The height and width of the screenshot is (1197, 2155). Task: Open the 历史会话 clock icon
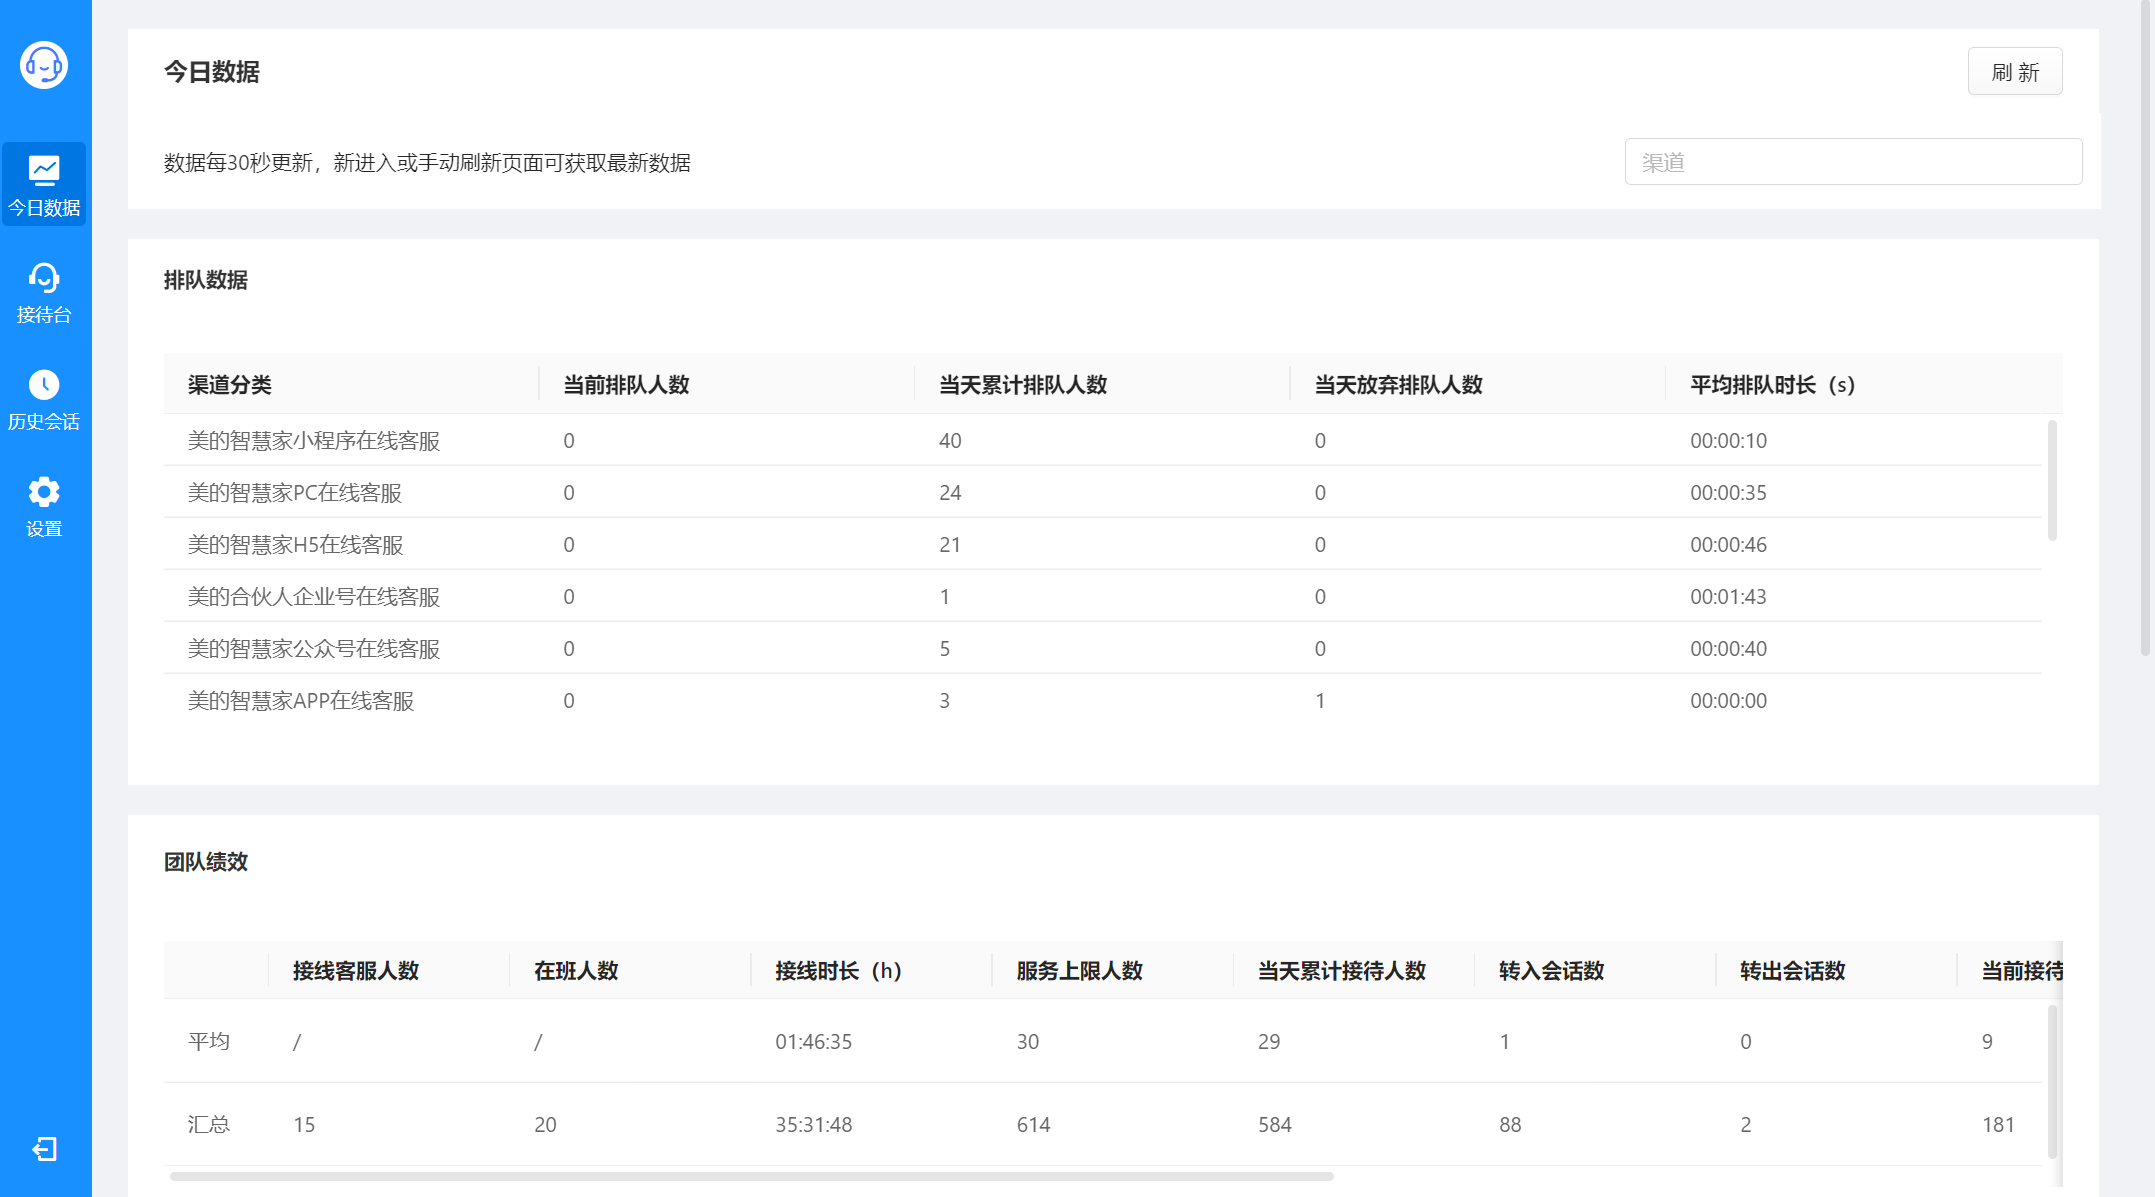pos(44,385)
